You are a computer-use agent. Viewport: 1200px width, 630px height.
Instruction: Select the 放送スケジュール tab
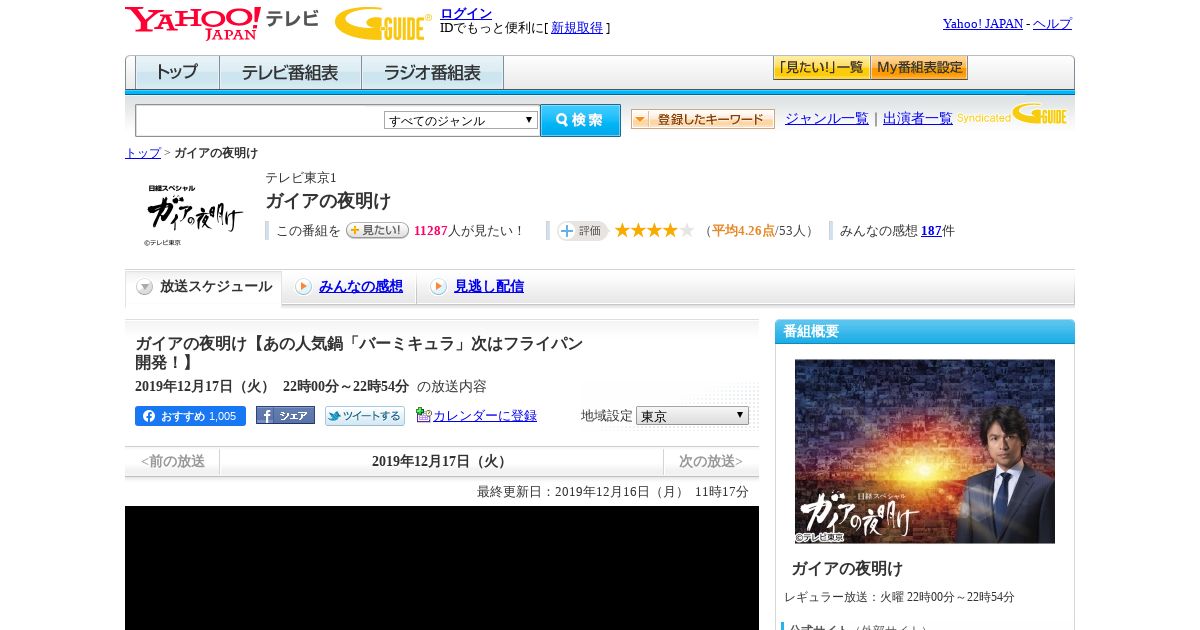tap(204, 287)
